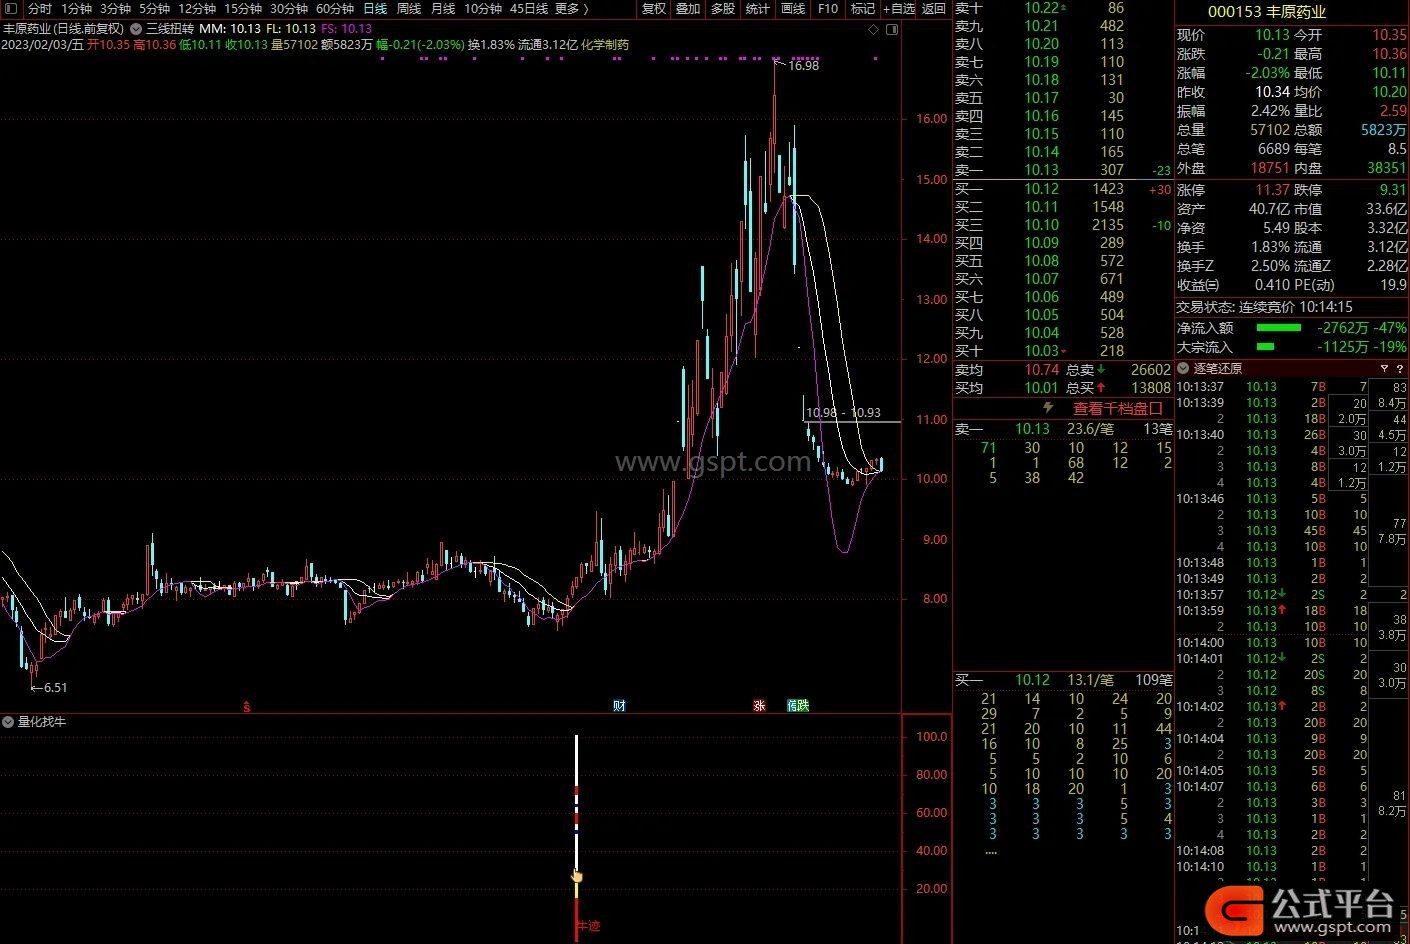Open the filter icon in 逐笔还原 header

coord(1384,368)
